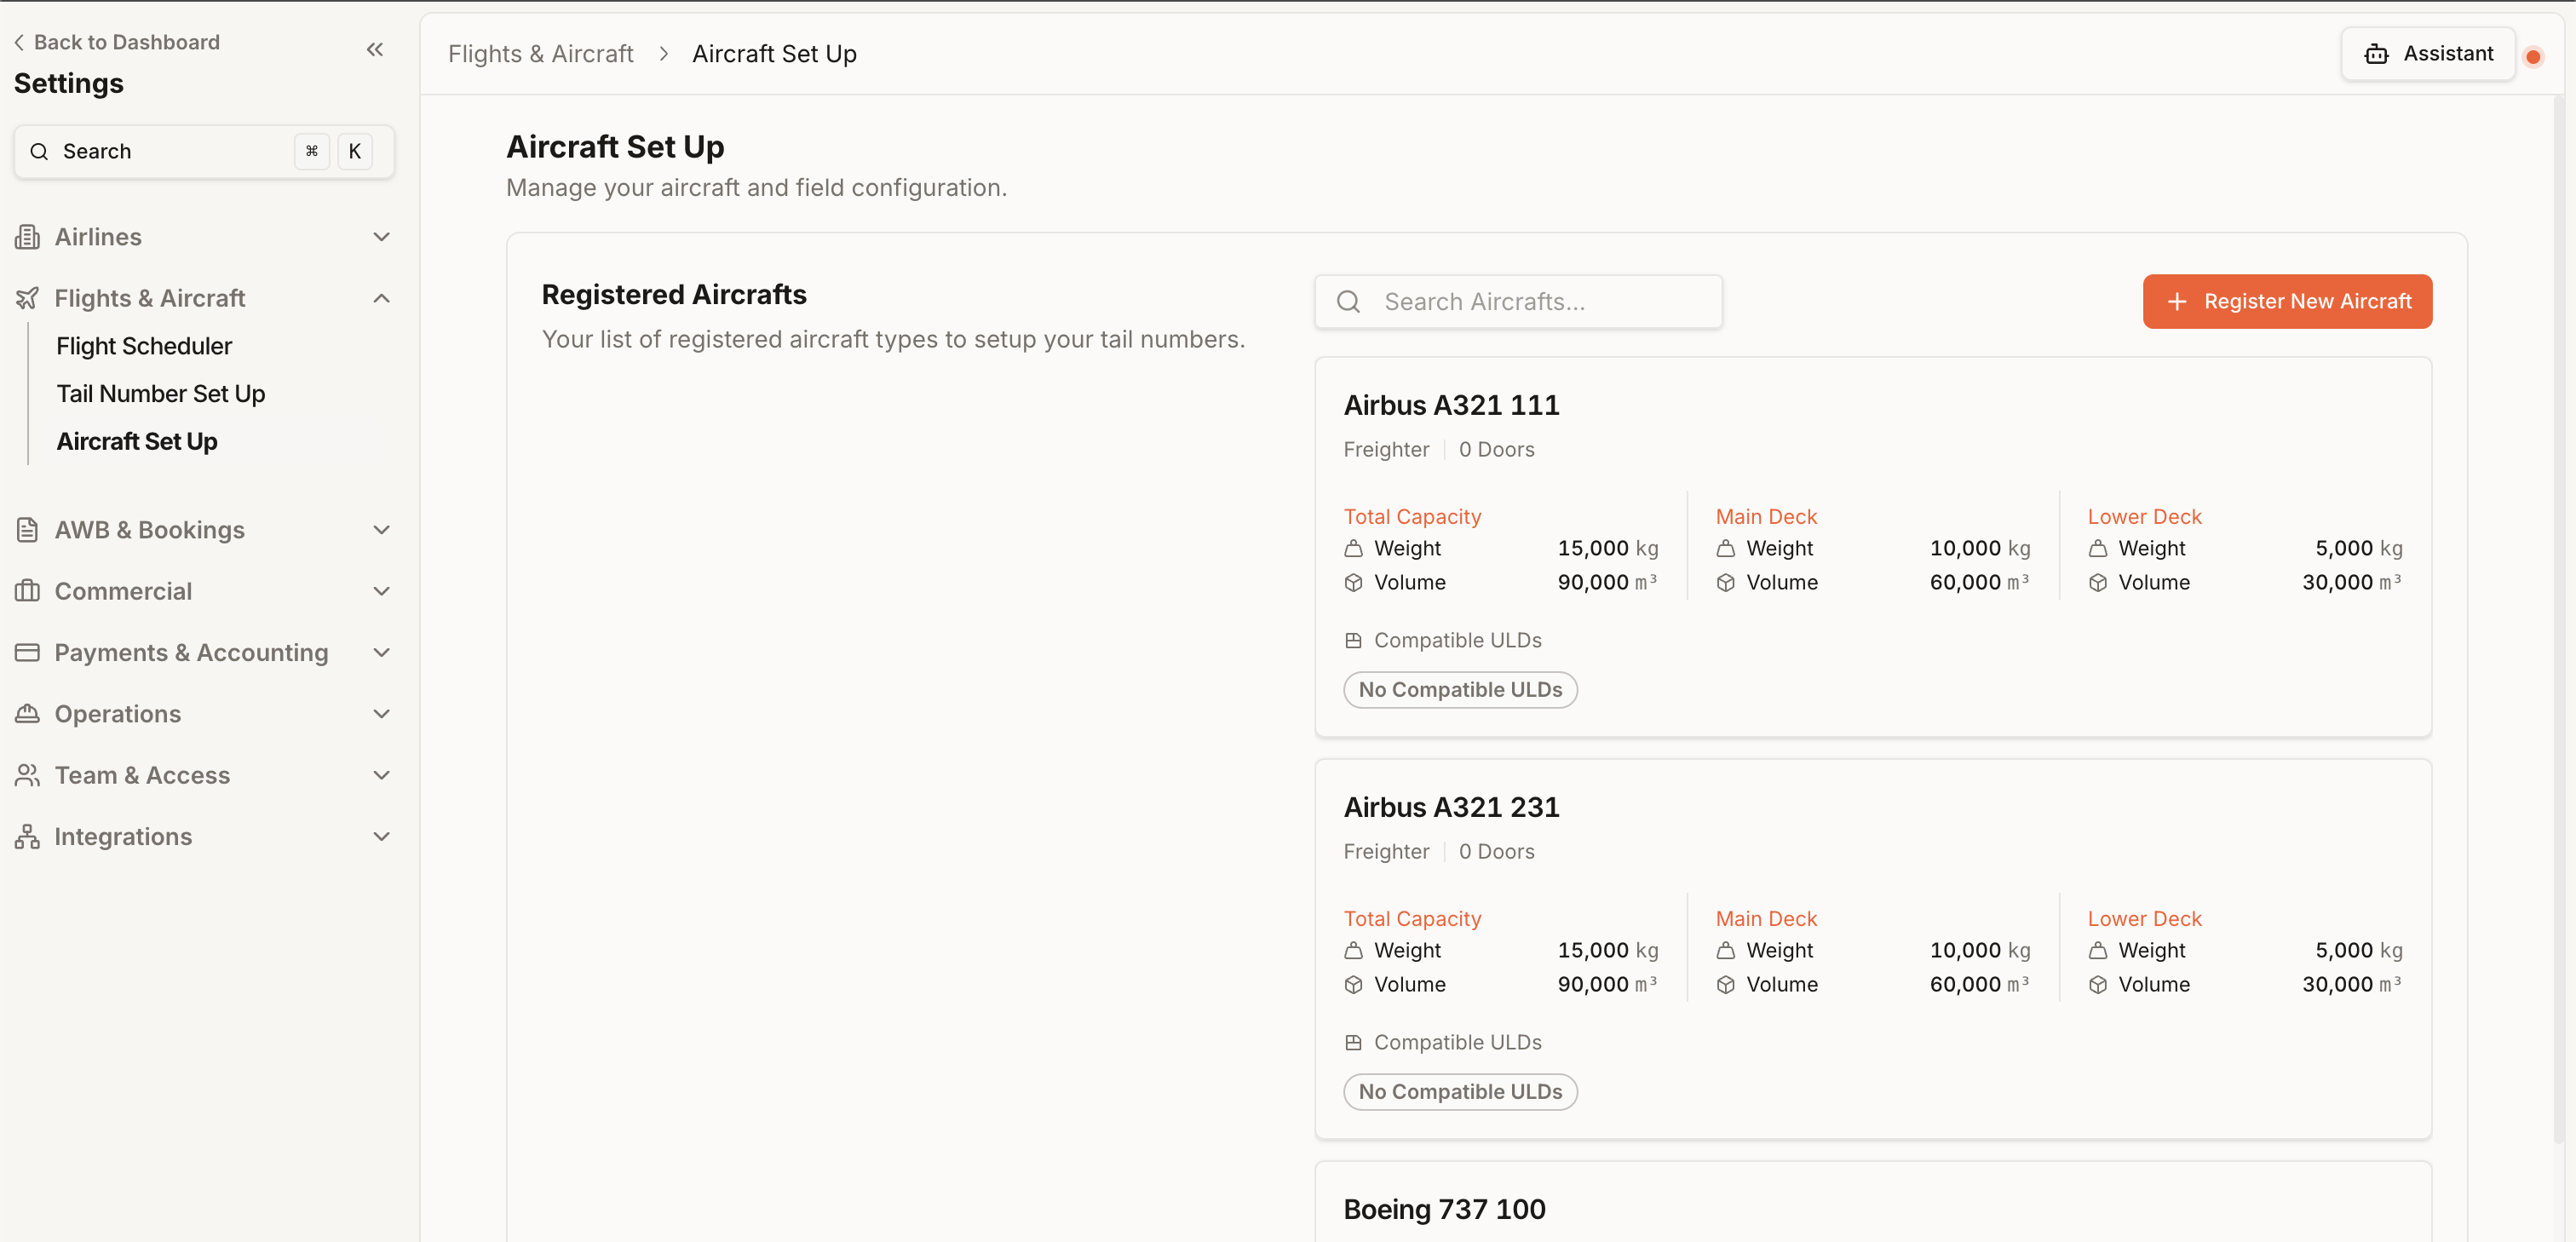Click the orange status dot beside Assistant
The width and height of the screenshot is (2576, 1242).
click(x=2533, y=56)
